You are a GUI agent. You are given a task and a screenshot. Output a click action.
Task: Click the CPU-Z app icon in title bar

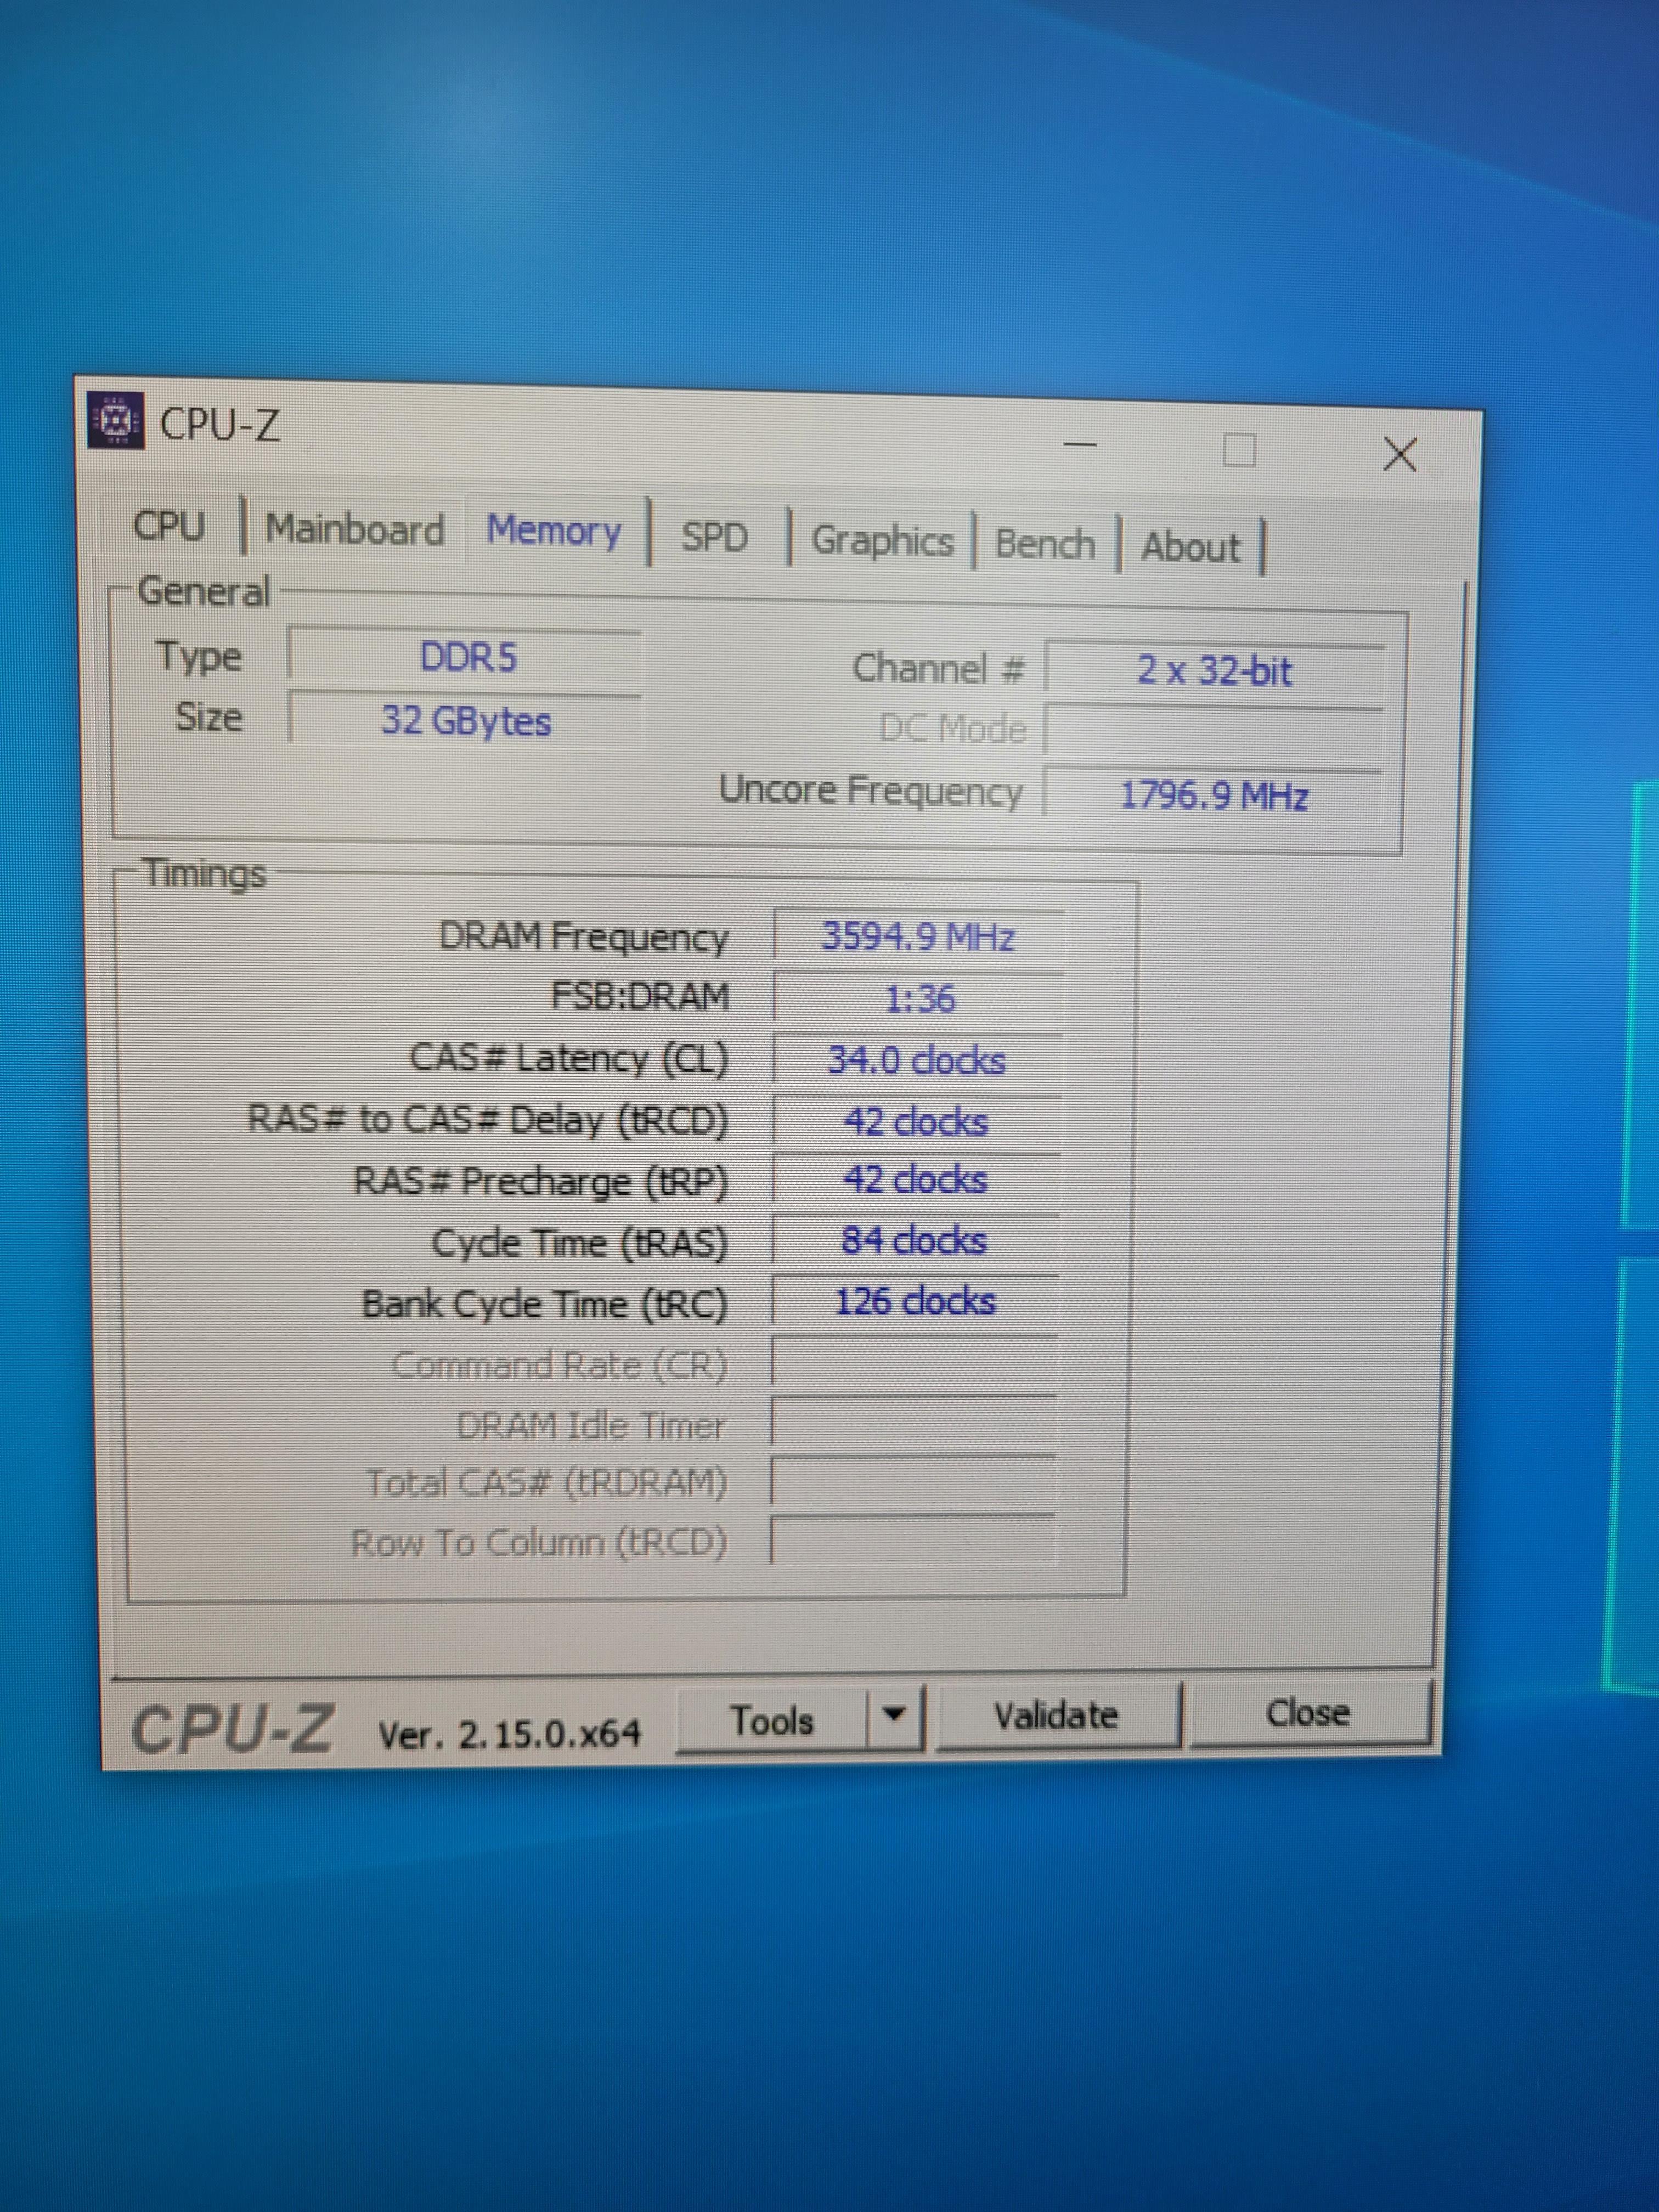(116, 421)
